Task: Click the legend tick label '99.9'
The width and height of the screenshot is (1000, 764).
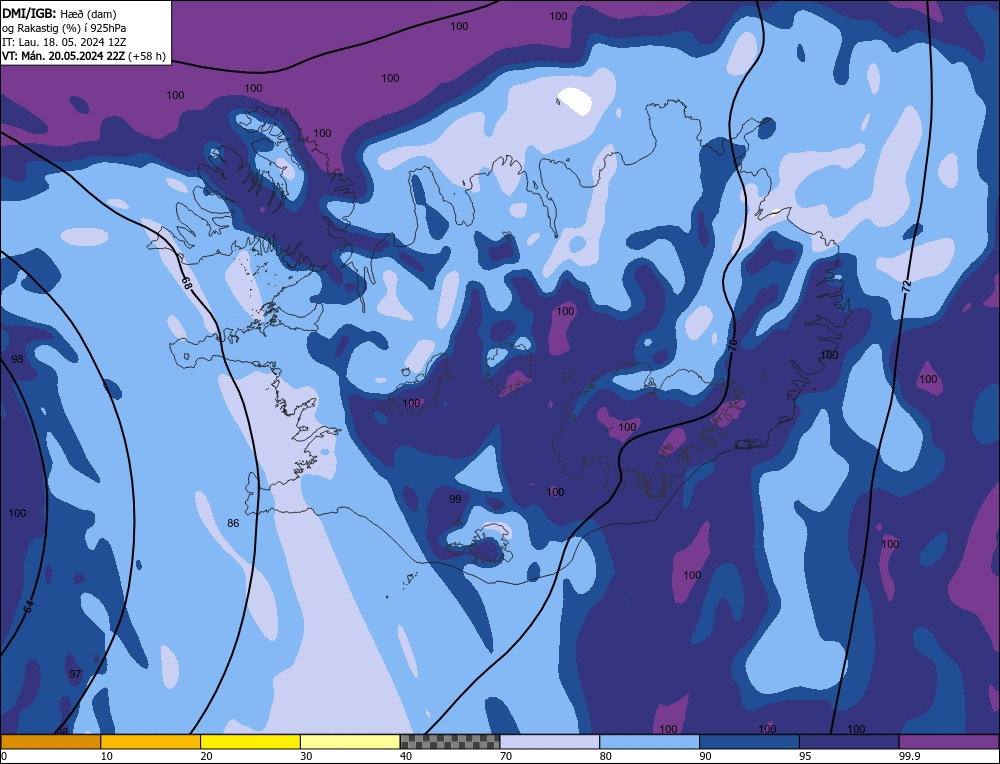Action: [x=909, y=756]
